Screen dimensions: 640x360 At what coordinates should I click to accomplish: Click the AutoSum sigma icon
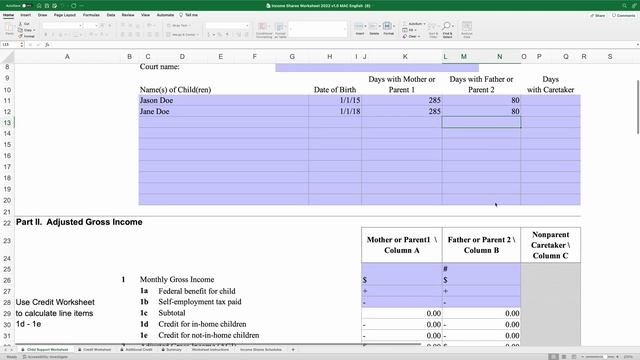[405, 24]
